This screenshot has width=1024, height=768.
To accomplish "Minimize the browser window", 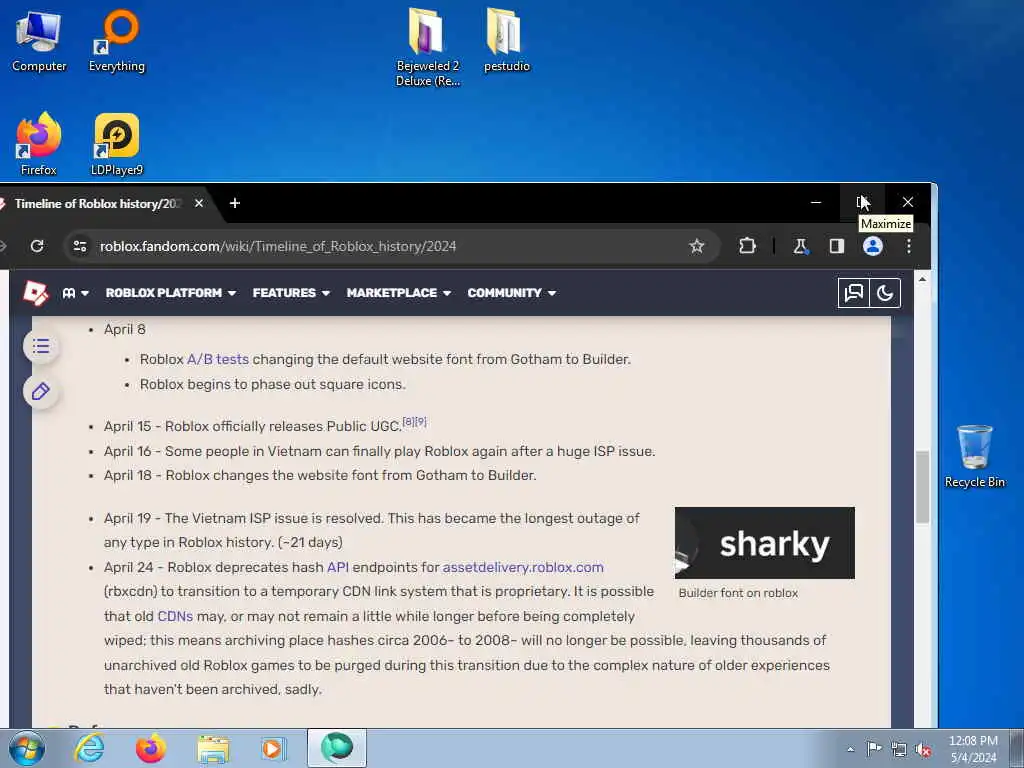I will [x=816, y=202].
